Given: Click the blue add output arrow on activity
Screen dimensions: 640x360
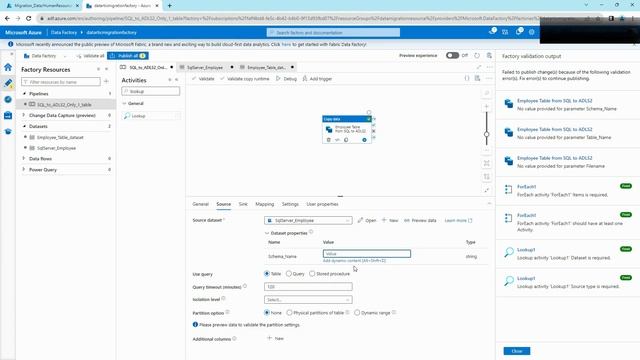Looking at the screenshot, I should point(364,140).
